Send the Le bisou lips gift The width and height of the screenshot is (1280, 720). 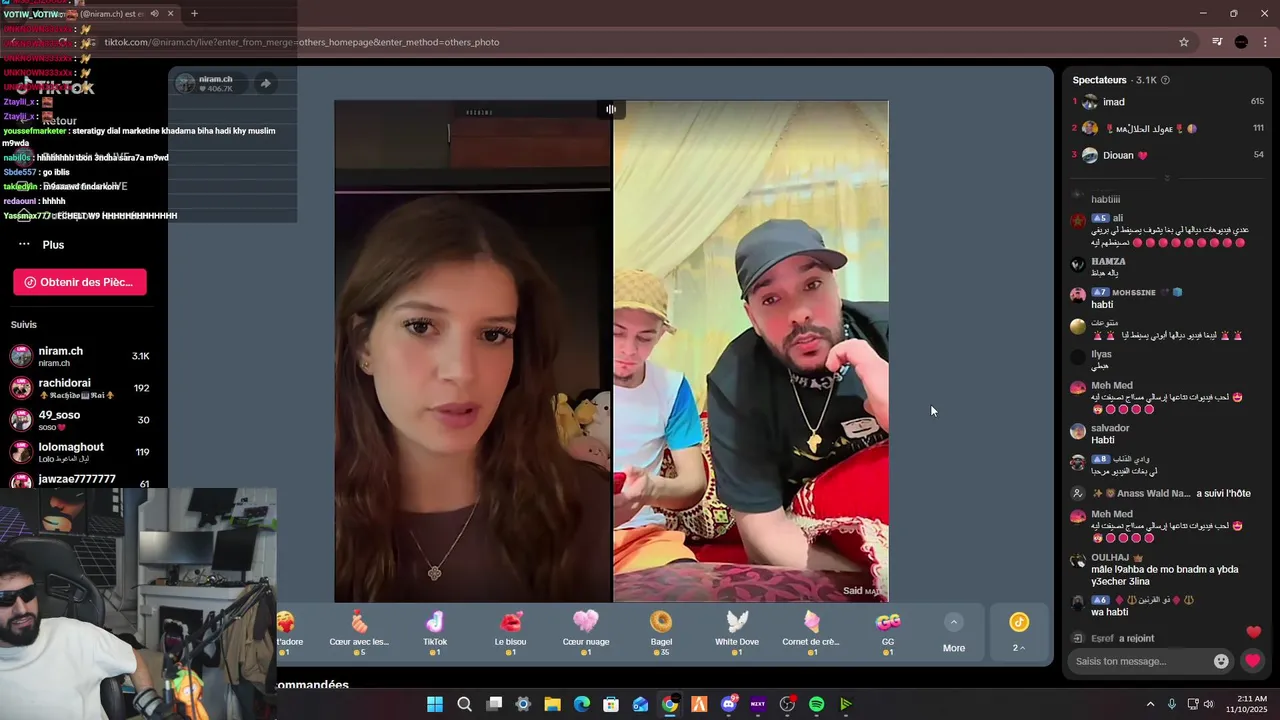pos(510,632)
